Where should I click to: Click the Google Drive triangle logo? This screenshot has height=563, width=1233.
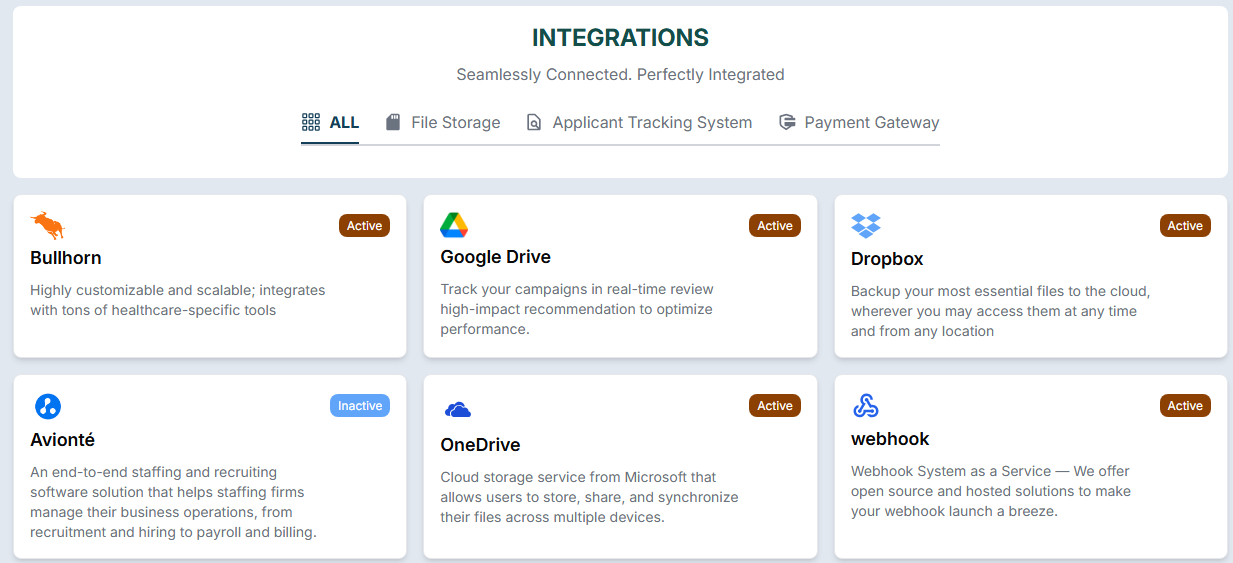(454, 225)
